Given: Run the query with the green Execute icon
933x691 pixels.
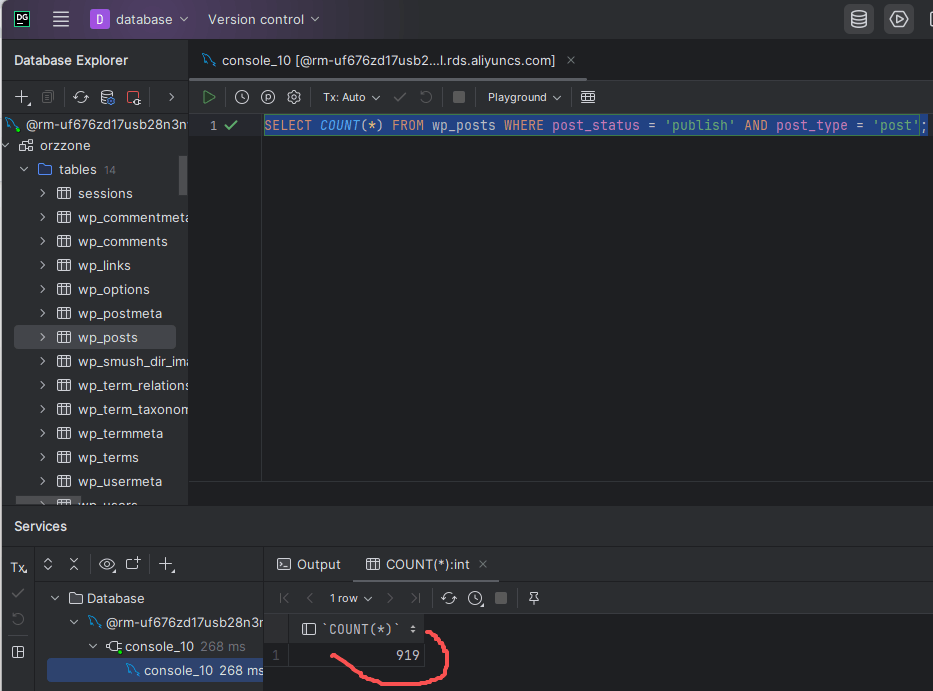Looking at the screenshot, I should tap(209, 97).
